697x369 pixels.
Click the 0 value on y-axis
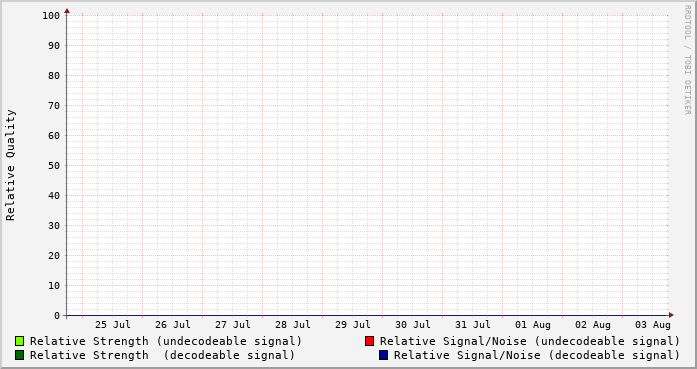pos(57,316)
